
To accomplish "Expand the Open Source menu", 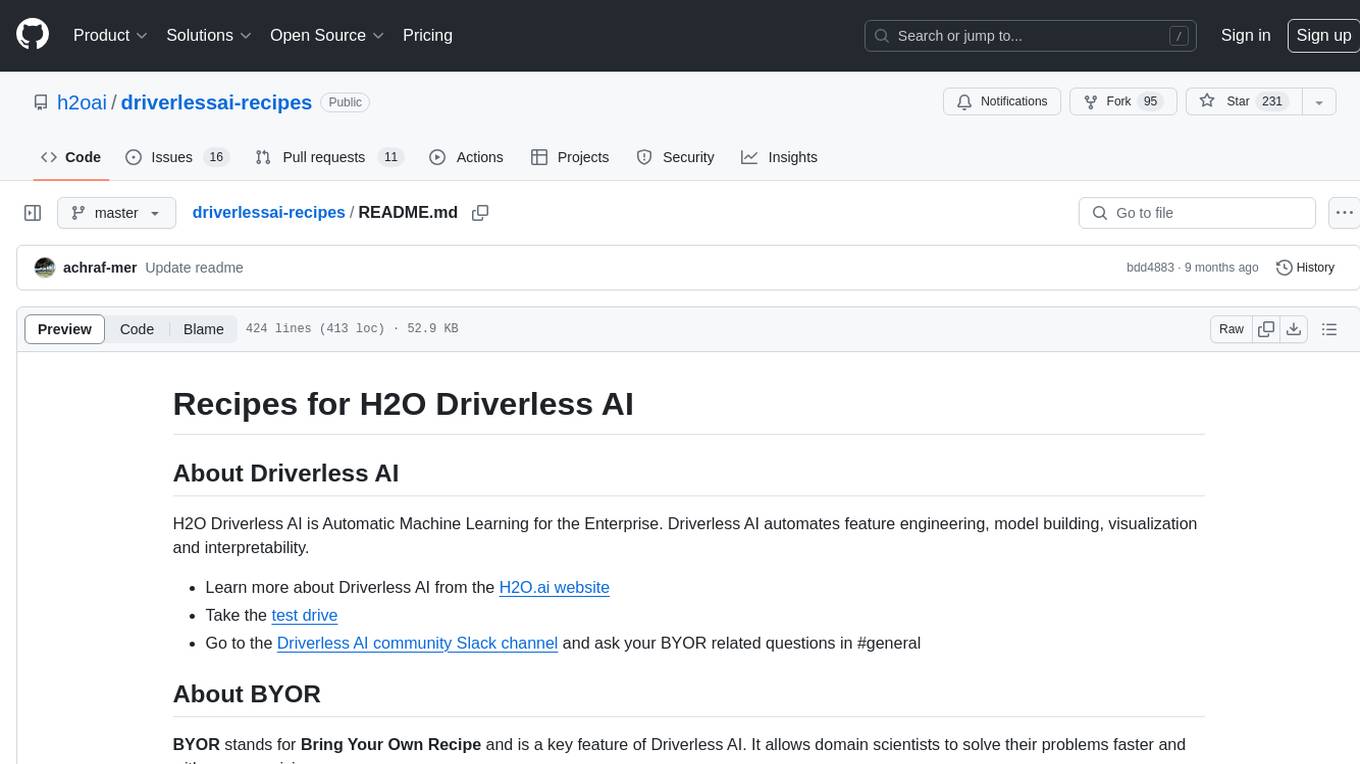I will [327, 35].
